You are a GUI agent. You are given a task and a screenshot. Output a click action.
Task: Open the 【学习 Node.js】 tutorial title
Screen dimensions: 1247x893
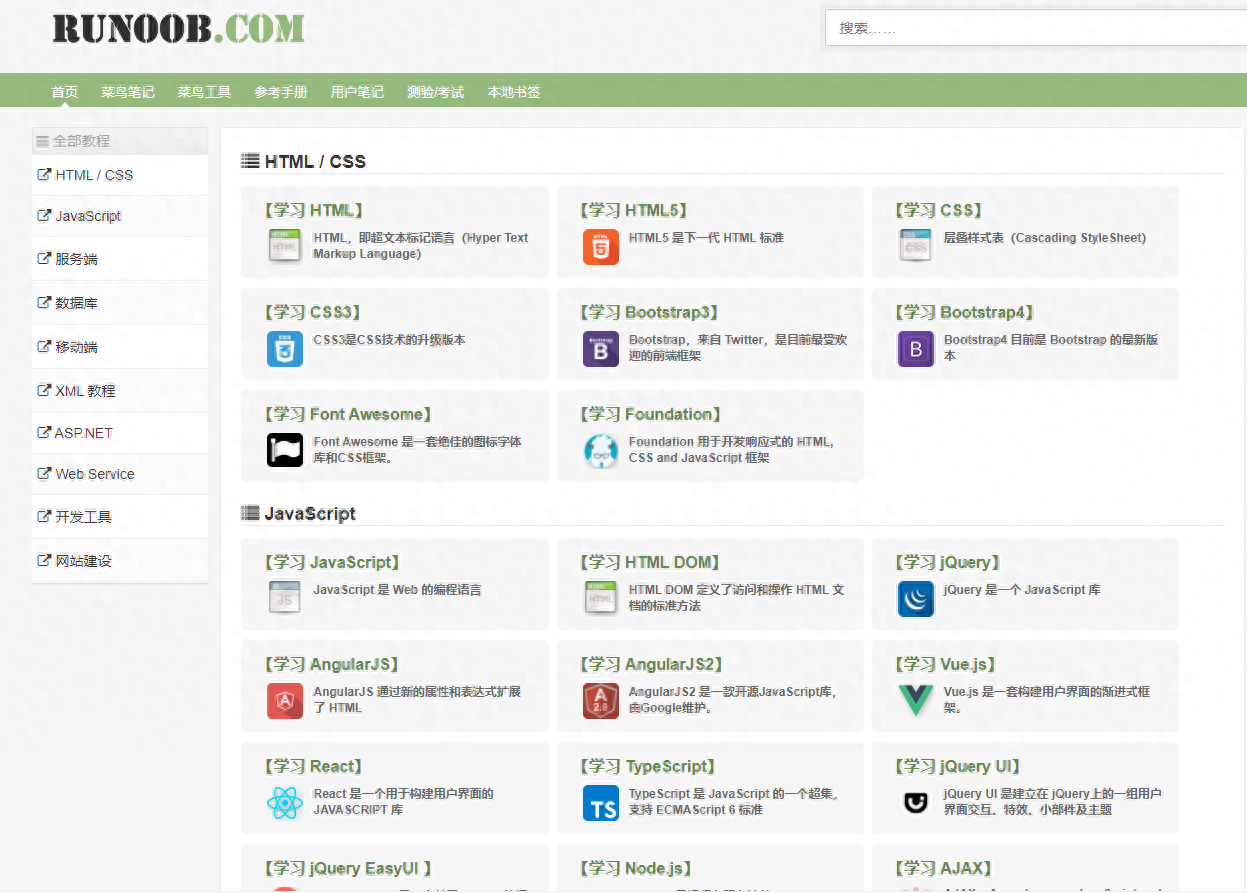[x=635, y=868]
